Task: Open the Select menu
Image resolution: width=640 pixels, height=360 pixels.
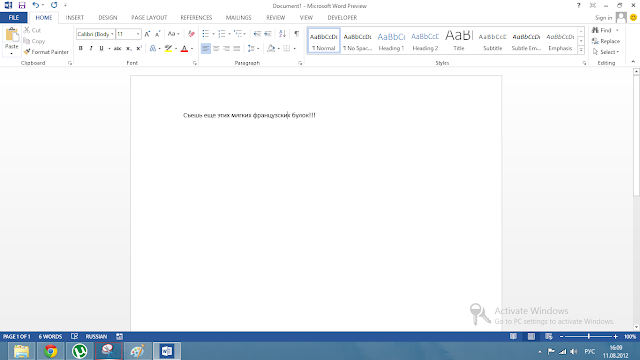Action: (x=606, y=52)
